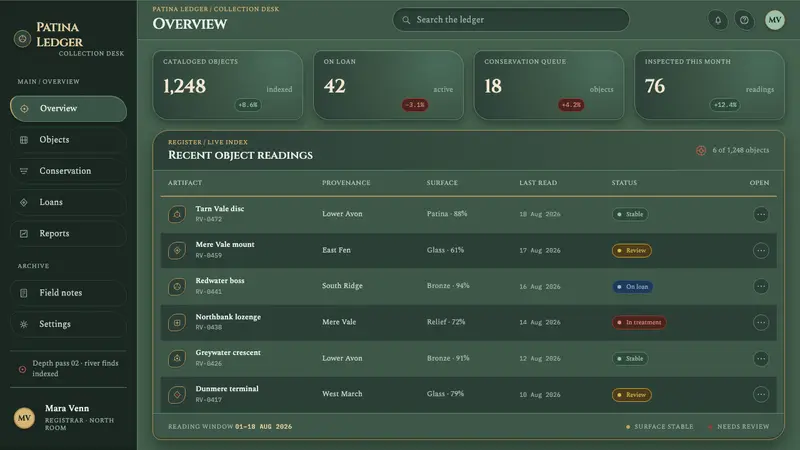The width and height of the screenshot is (800, 450).
Task: Navigate to Loans
Action: (68, 202)
